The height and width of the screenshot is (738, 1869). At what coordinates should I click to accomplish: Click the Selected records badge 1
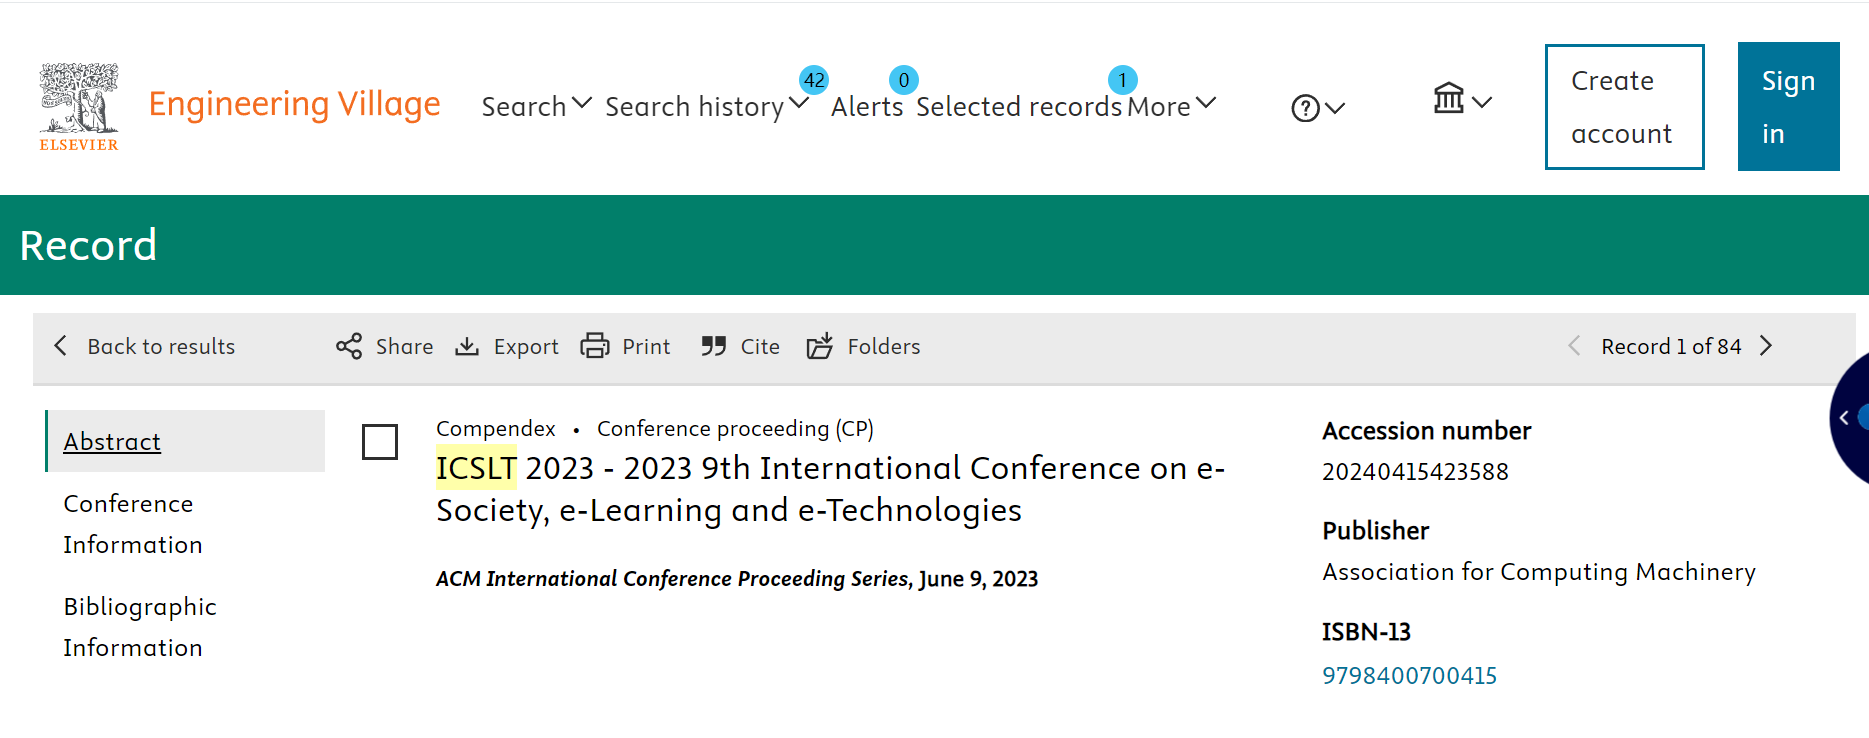pos(1123,80)
